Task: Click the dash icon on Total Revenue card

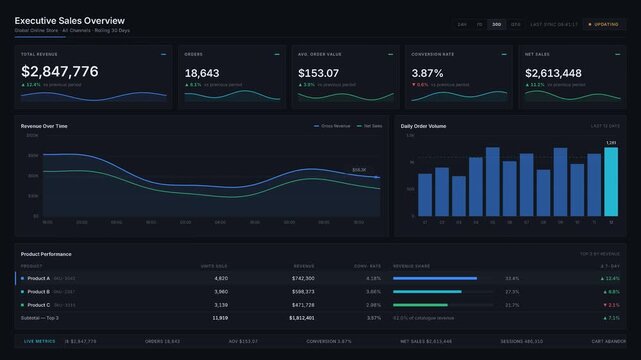Action: click(x=164, y=54)
